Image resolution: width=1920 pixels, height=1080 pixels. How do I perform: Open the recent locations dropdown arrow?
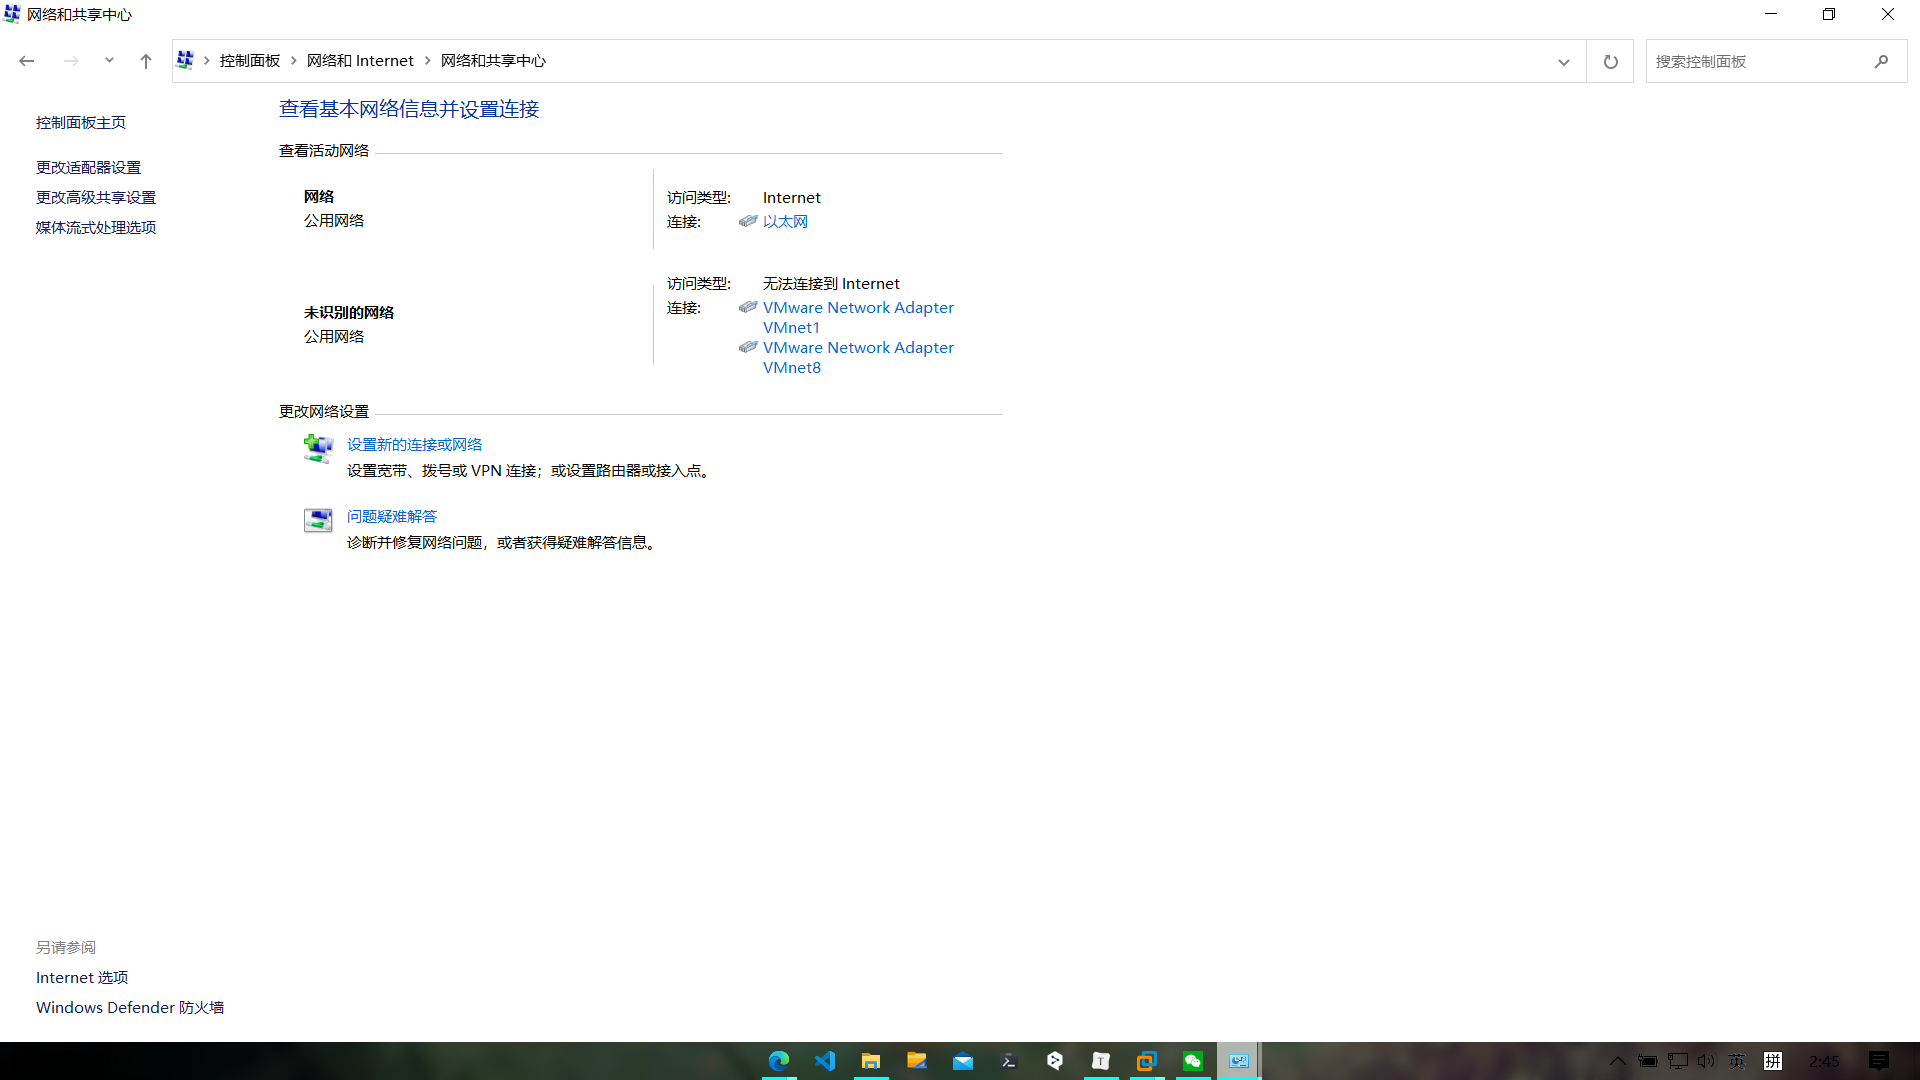point(109,61)
